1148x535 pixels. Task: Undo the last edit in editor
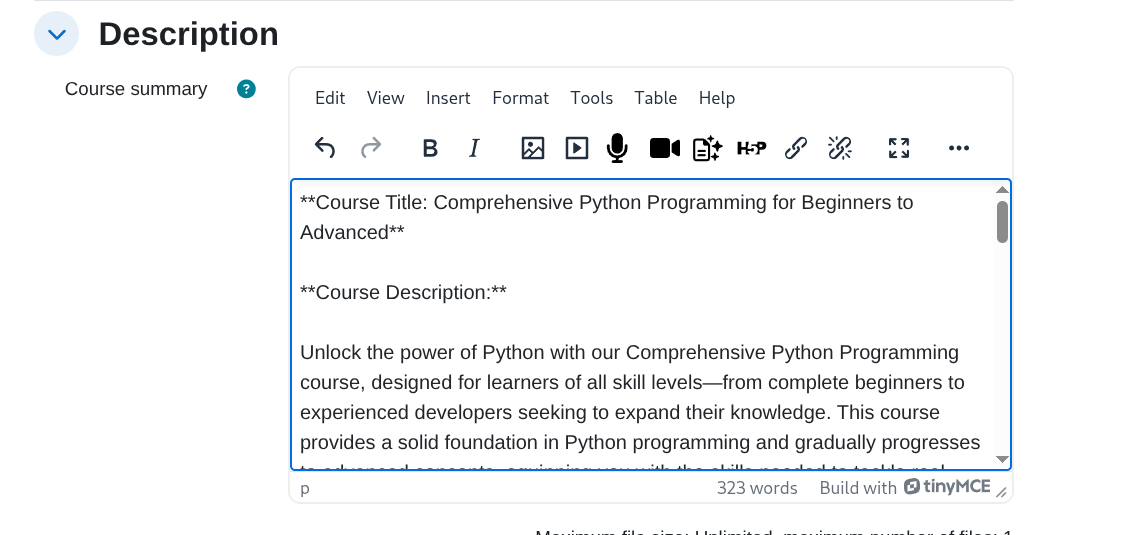(325, 148)
